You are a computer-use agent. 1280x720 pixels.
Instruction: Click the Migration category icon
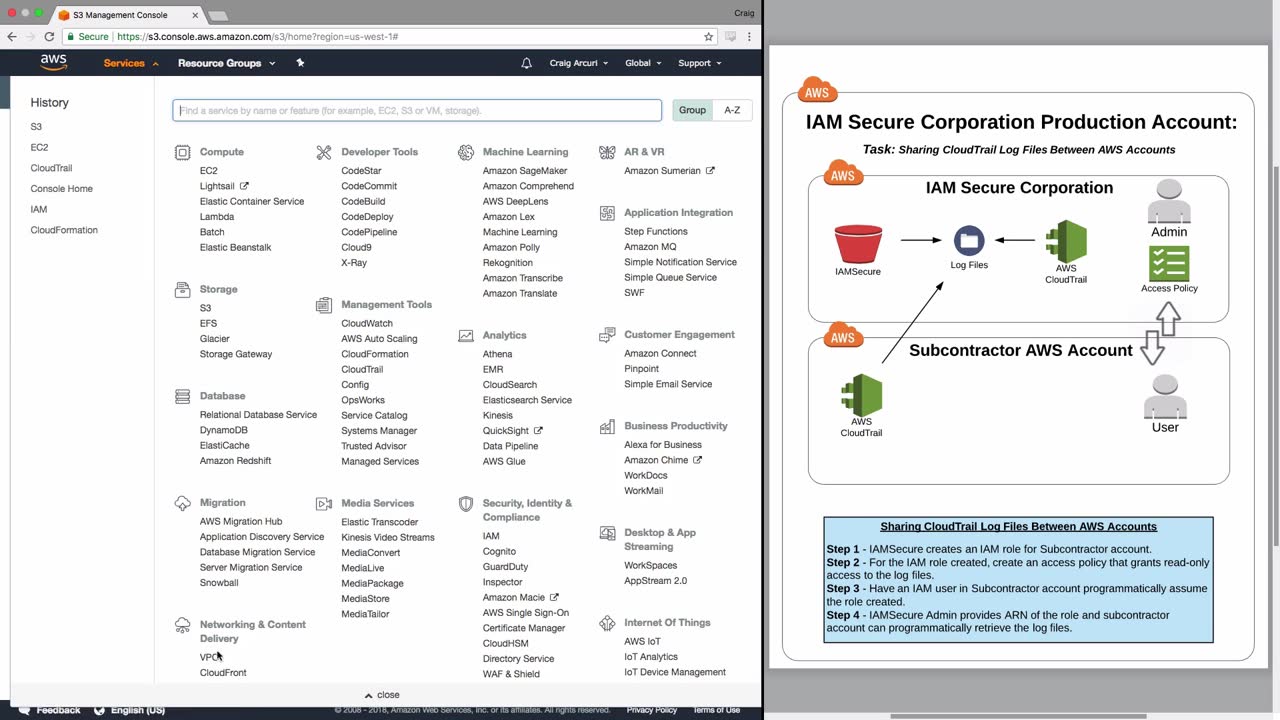click(x=182, y=503)
